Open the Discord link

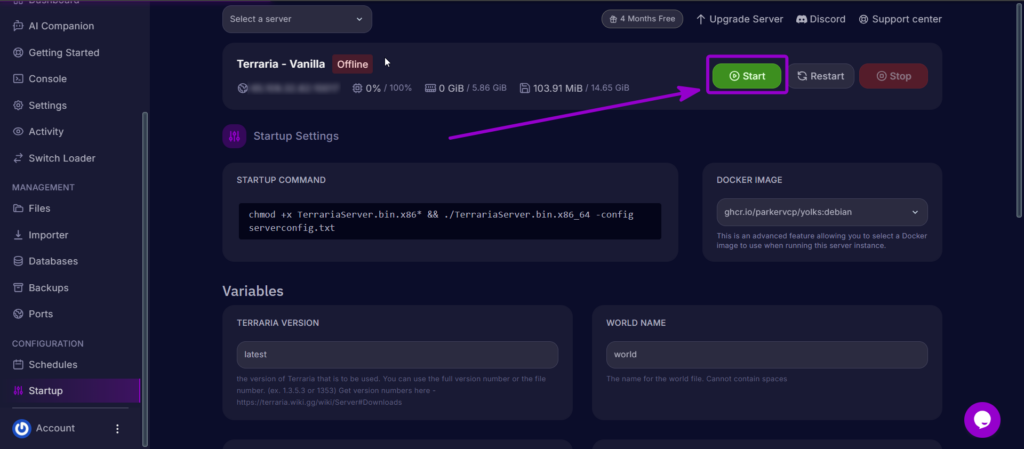821,20
